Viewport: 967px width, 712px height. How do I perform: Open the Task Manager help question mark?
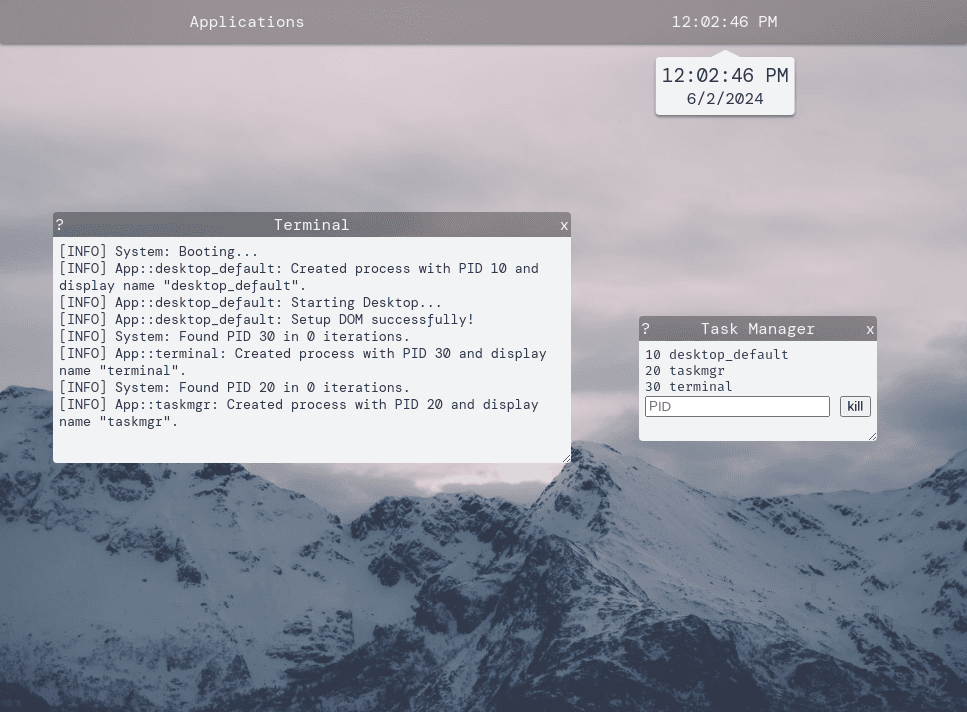coord(646,329)
